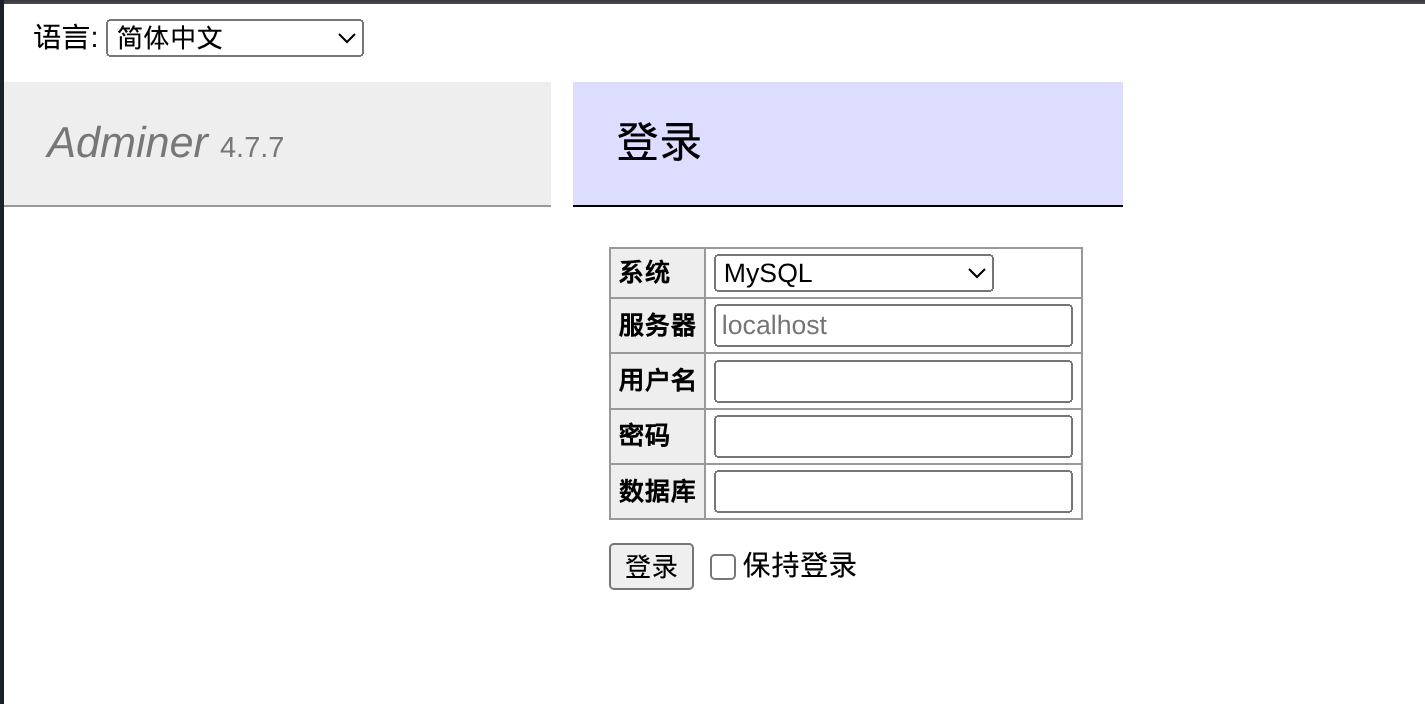The width and height of the screenshot is (1425, 704).
Task: Click the chevron arrow beside 简体中文
Action: [x=347, y=39]
